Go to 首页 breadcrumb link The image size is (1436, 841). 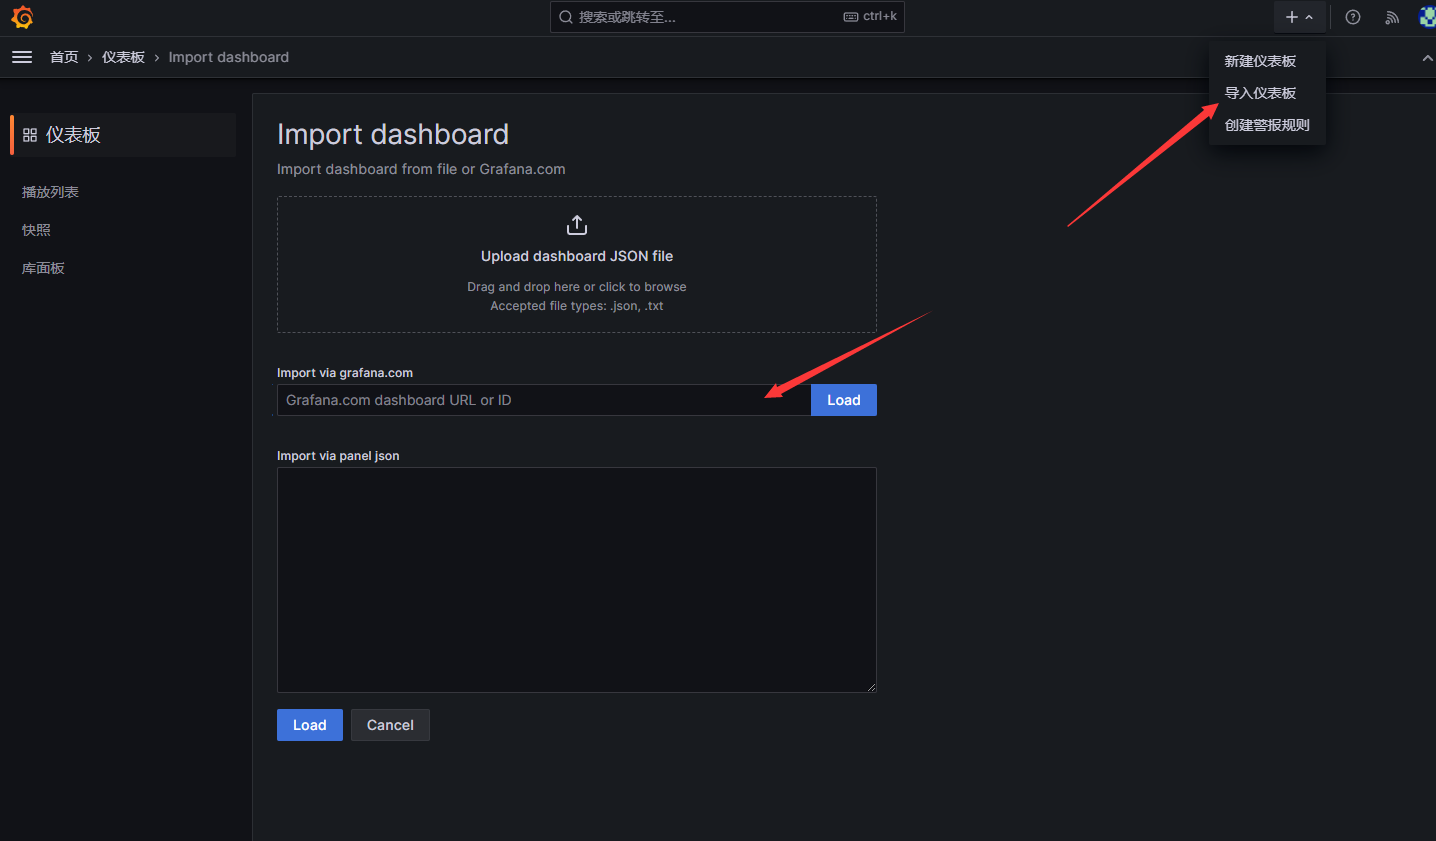pyautogui.click(x=64, y=57)
